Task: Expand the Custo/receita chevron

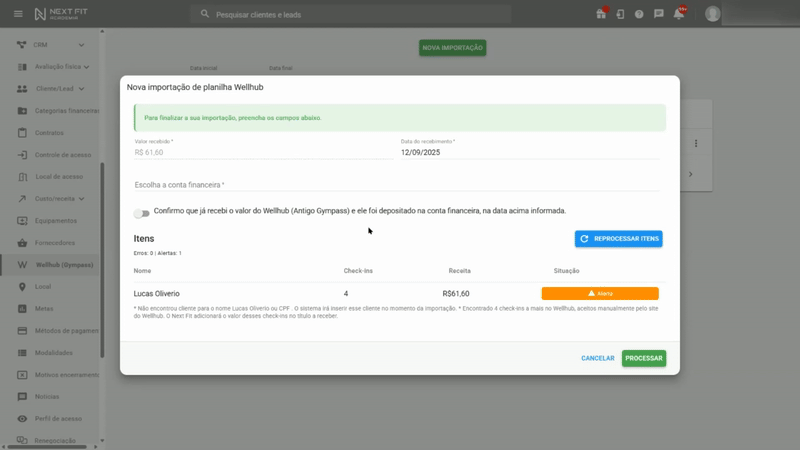Action: [x=81, y=199]
